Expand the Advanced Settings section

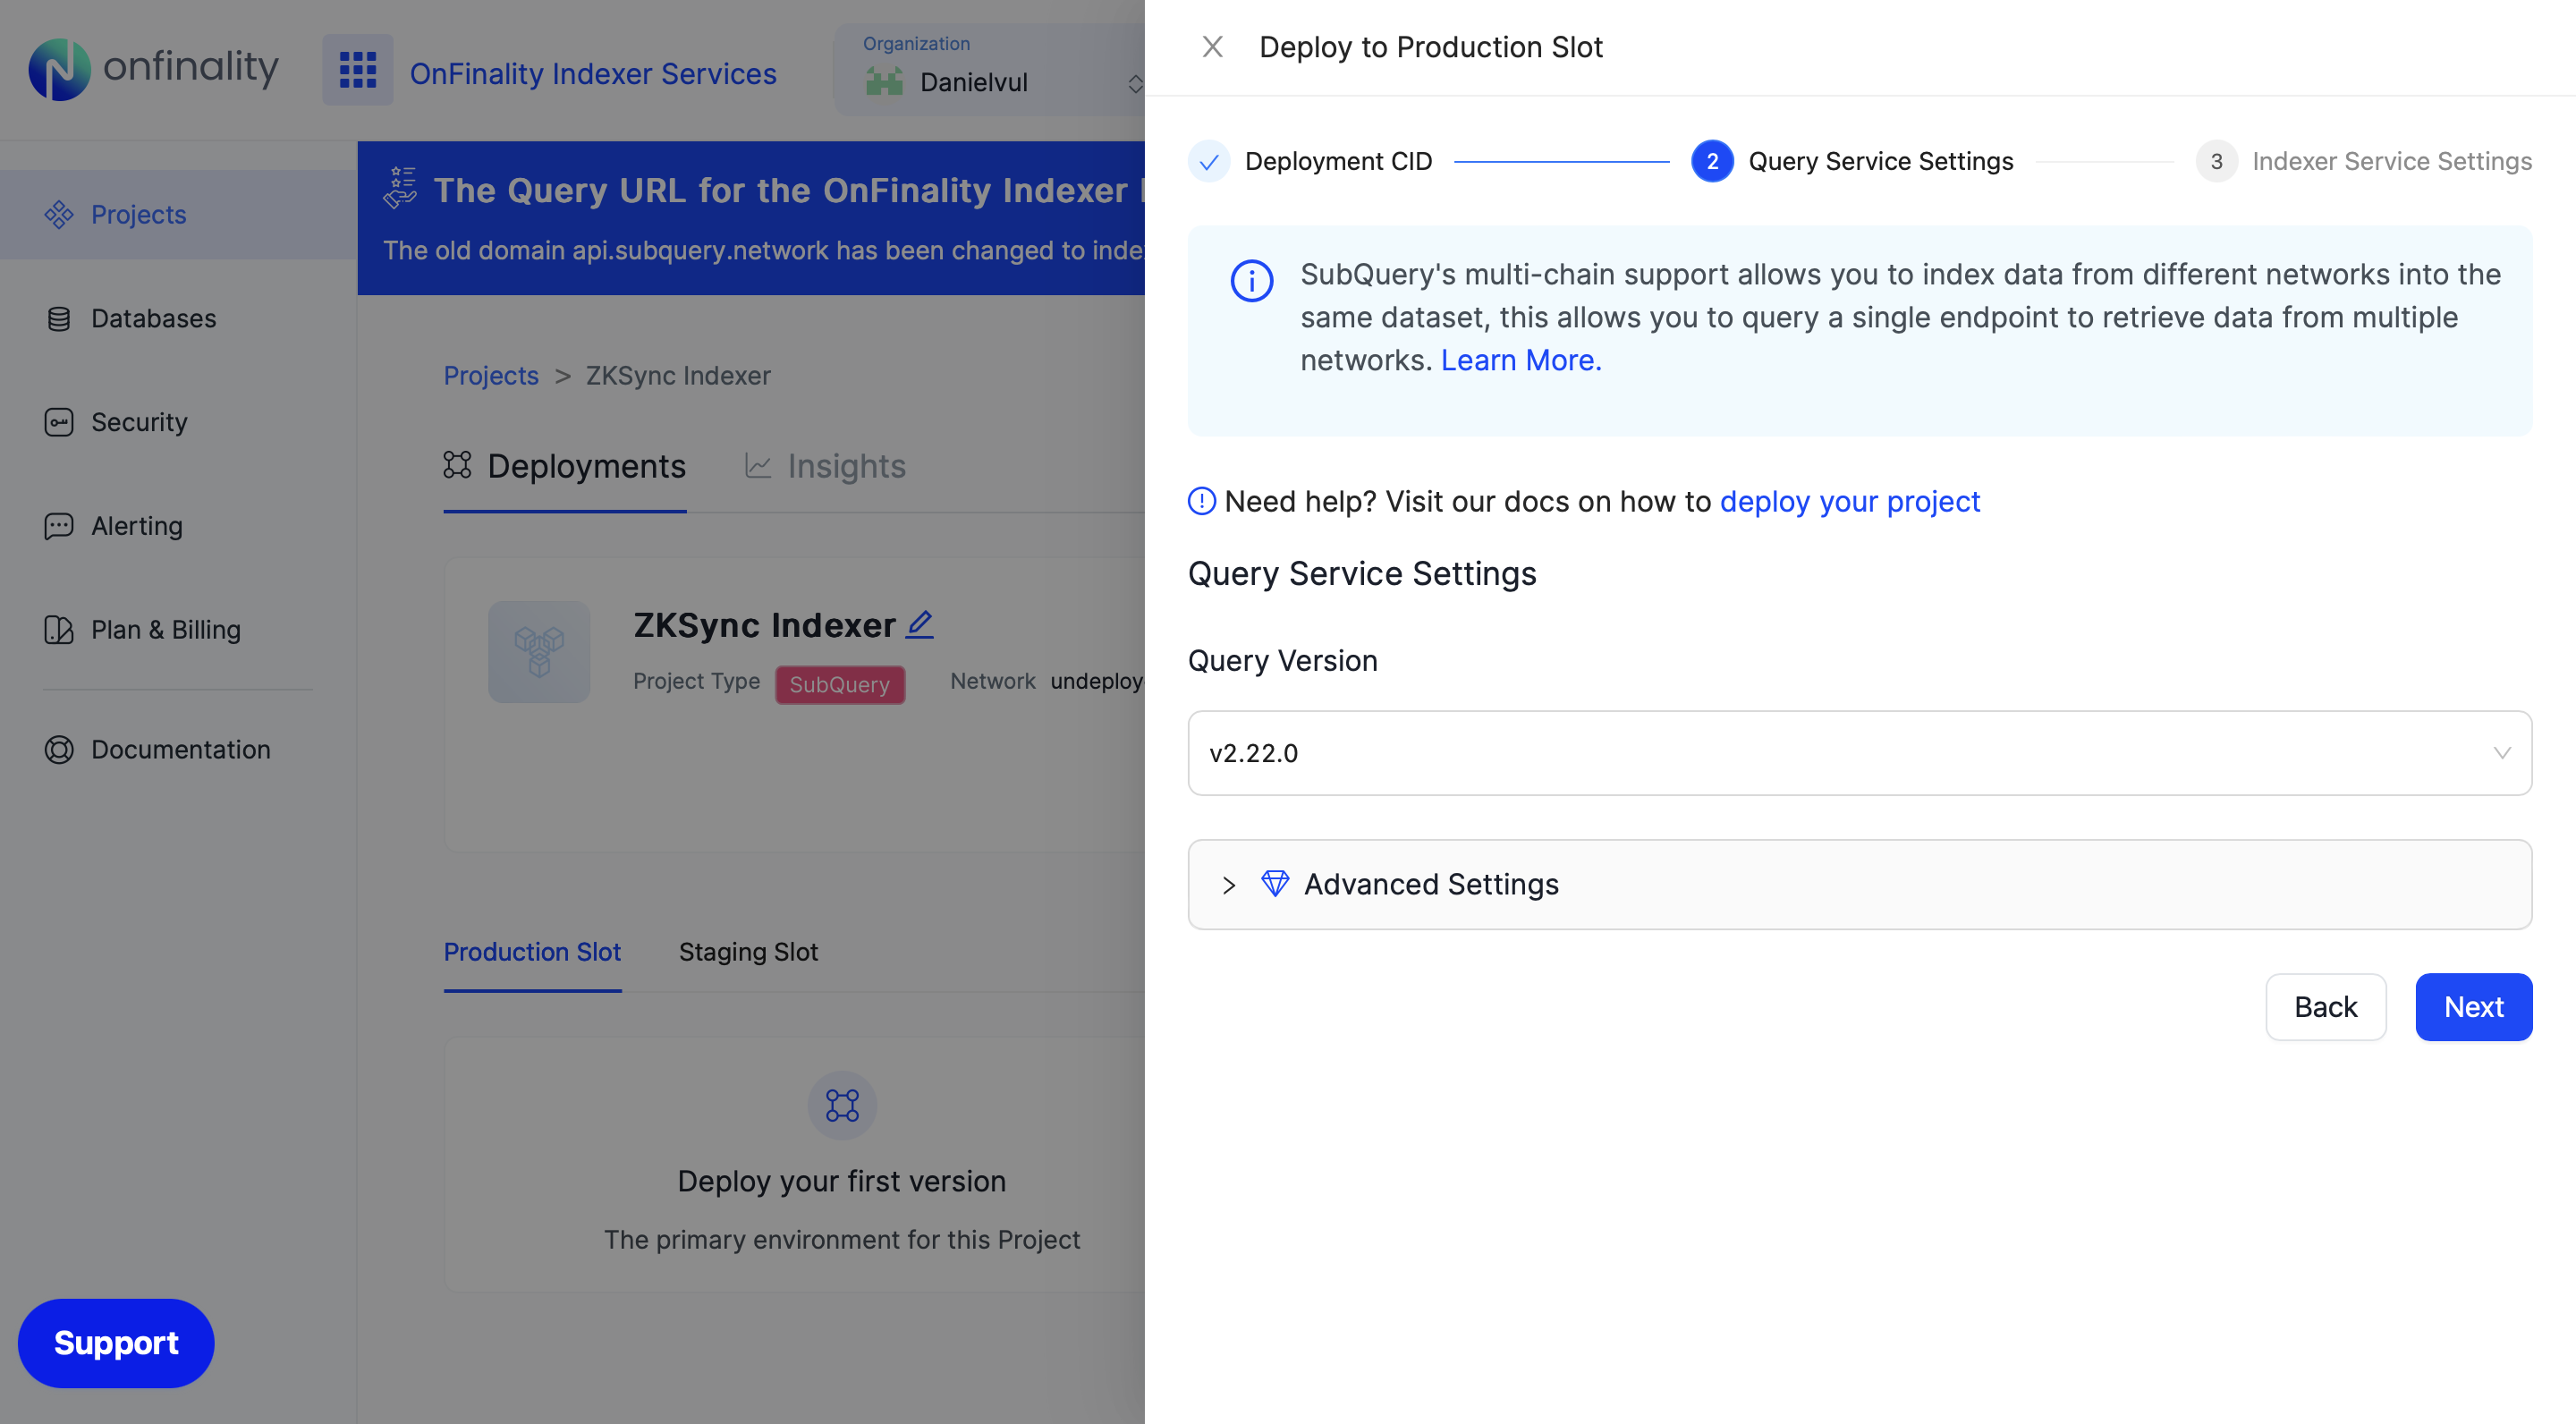coord(1430,884)
